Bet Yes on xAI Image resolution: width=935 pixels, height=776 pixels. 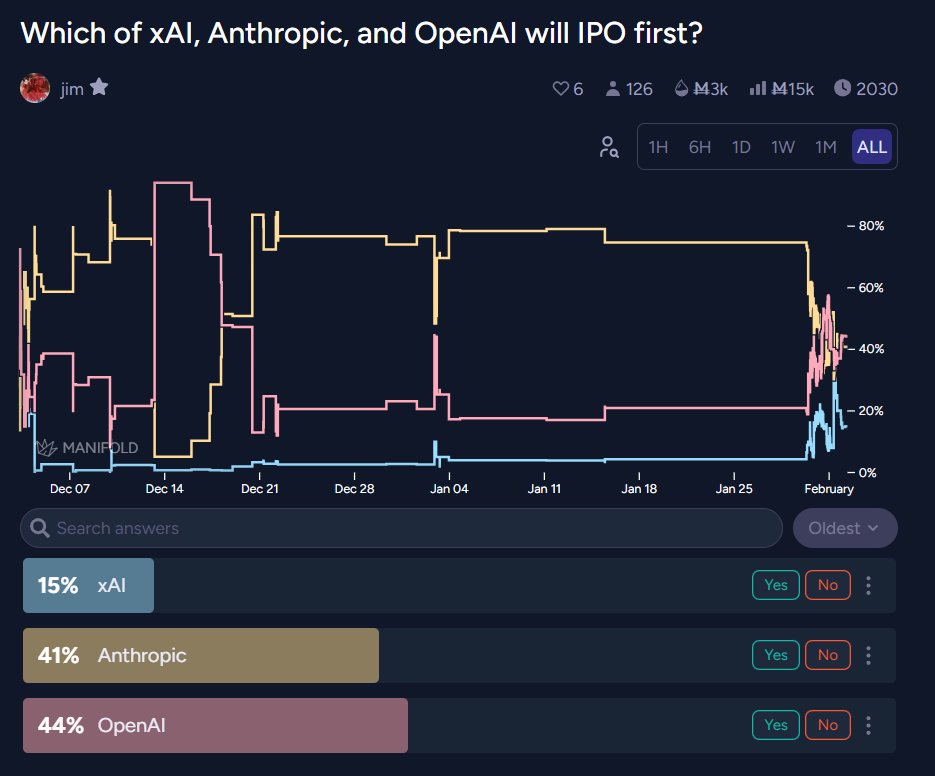tap(776, 585)
